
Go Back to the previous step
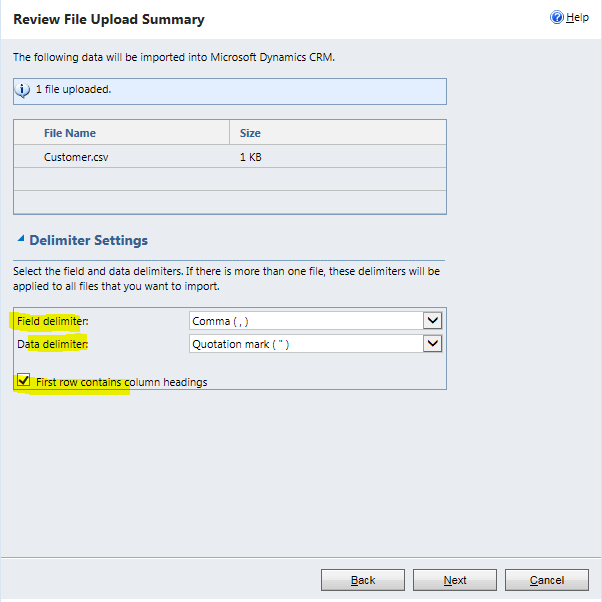[363, 580]
